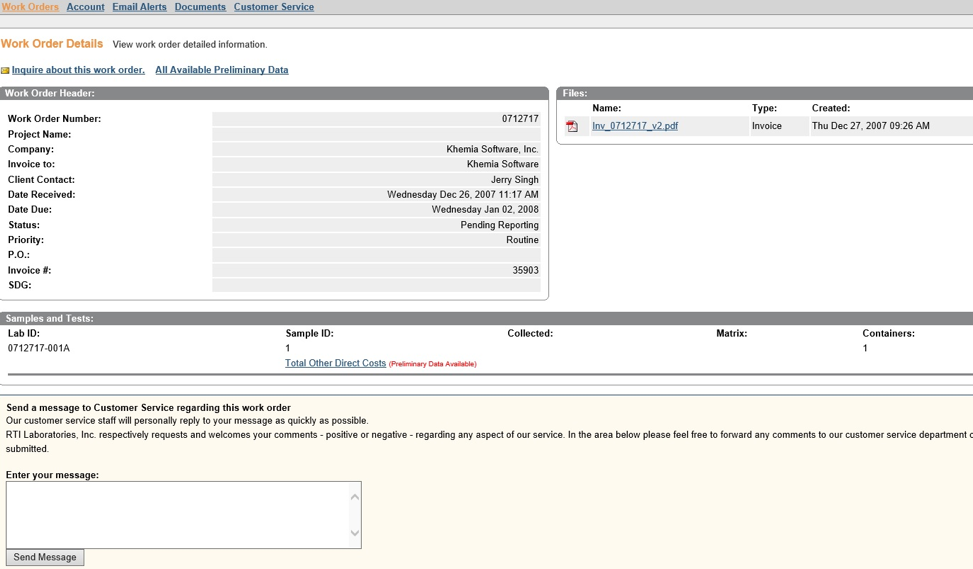Open All Available Preliminary Data link
This screenshot has height=569, width=973.
pyautogui.click(x=222, y=70)
